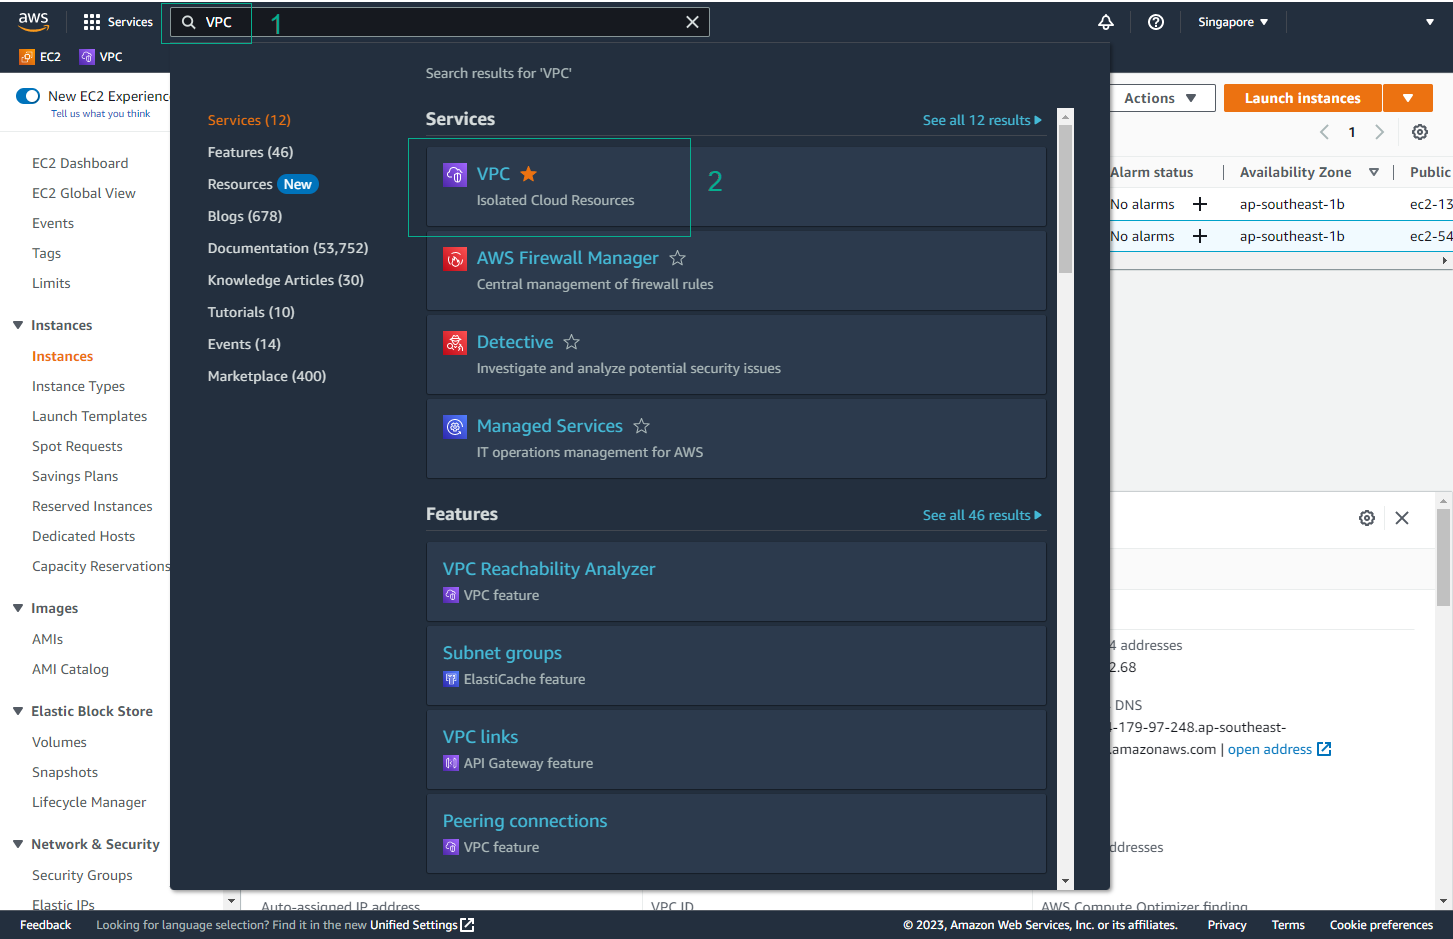Collapse the Network & Security section
Image resolution: width=1453 pixels, height=939 pixels.
(x=18, y=844)
